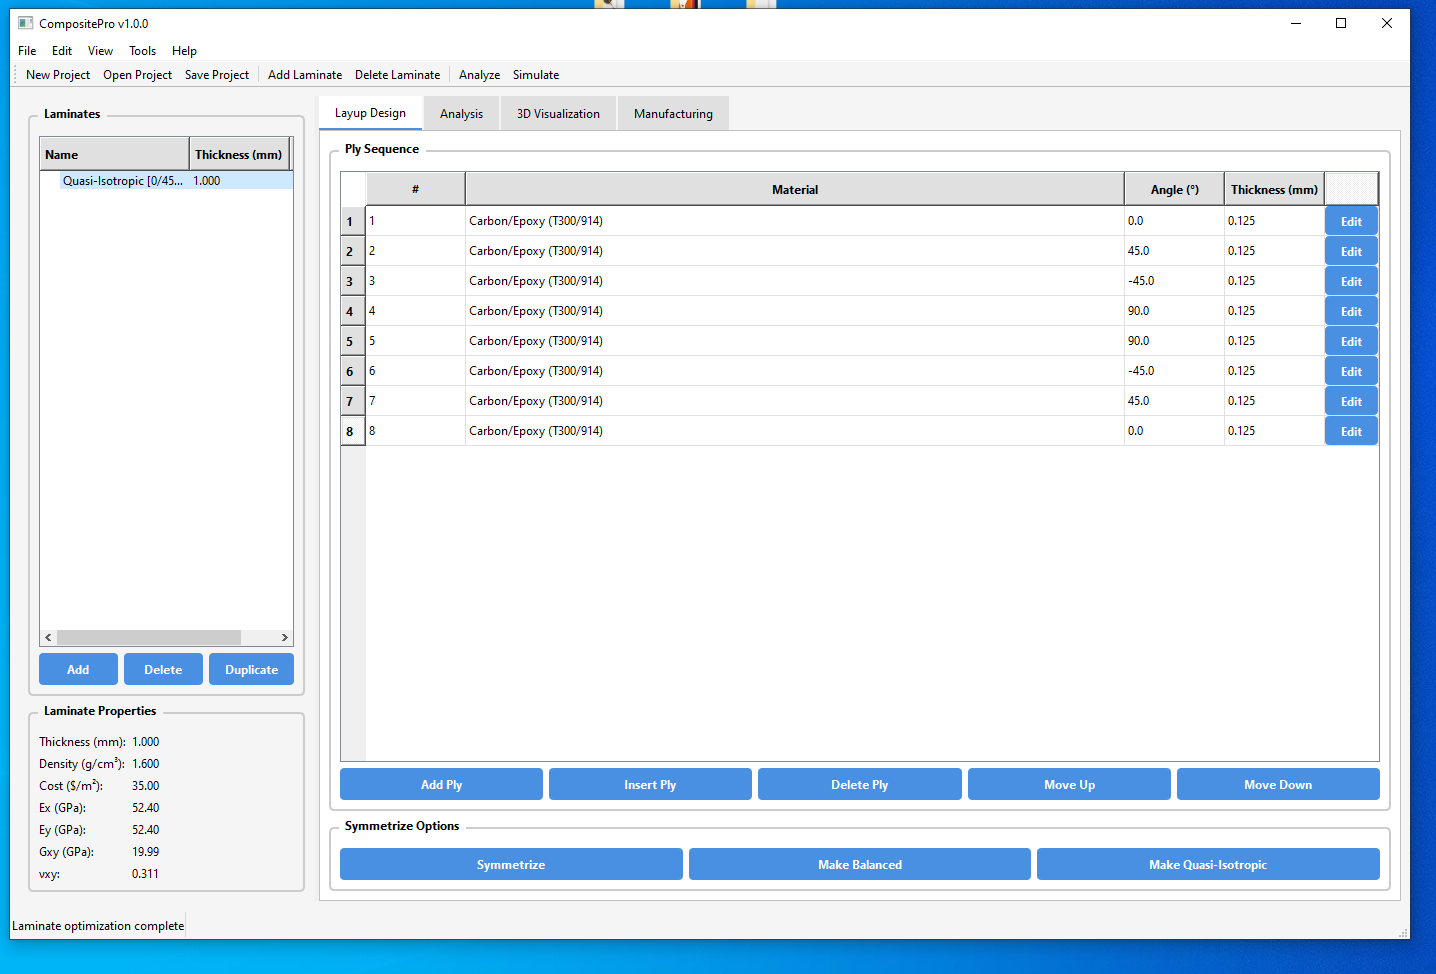Switch to the 3D Visualization tab
Viewport: 1436px width, 974px height.
click(558, 114)
